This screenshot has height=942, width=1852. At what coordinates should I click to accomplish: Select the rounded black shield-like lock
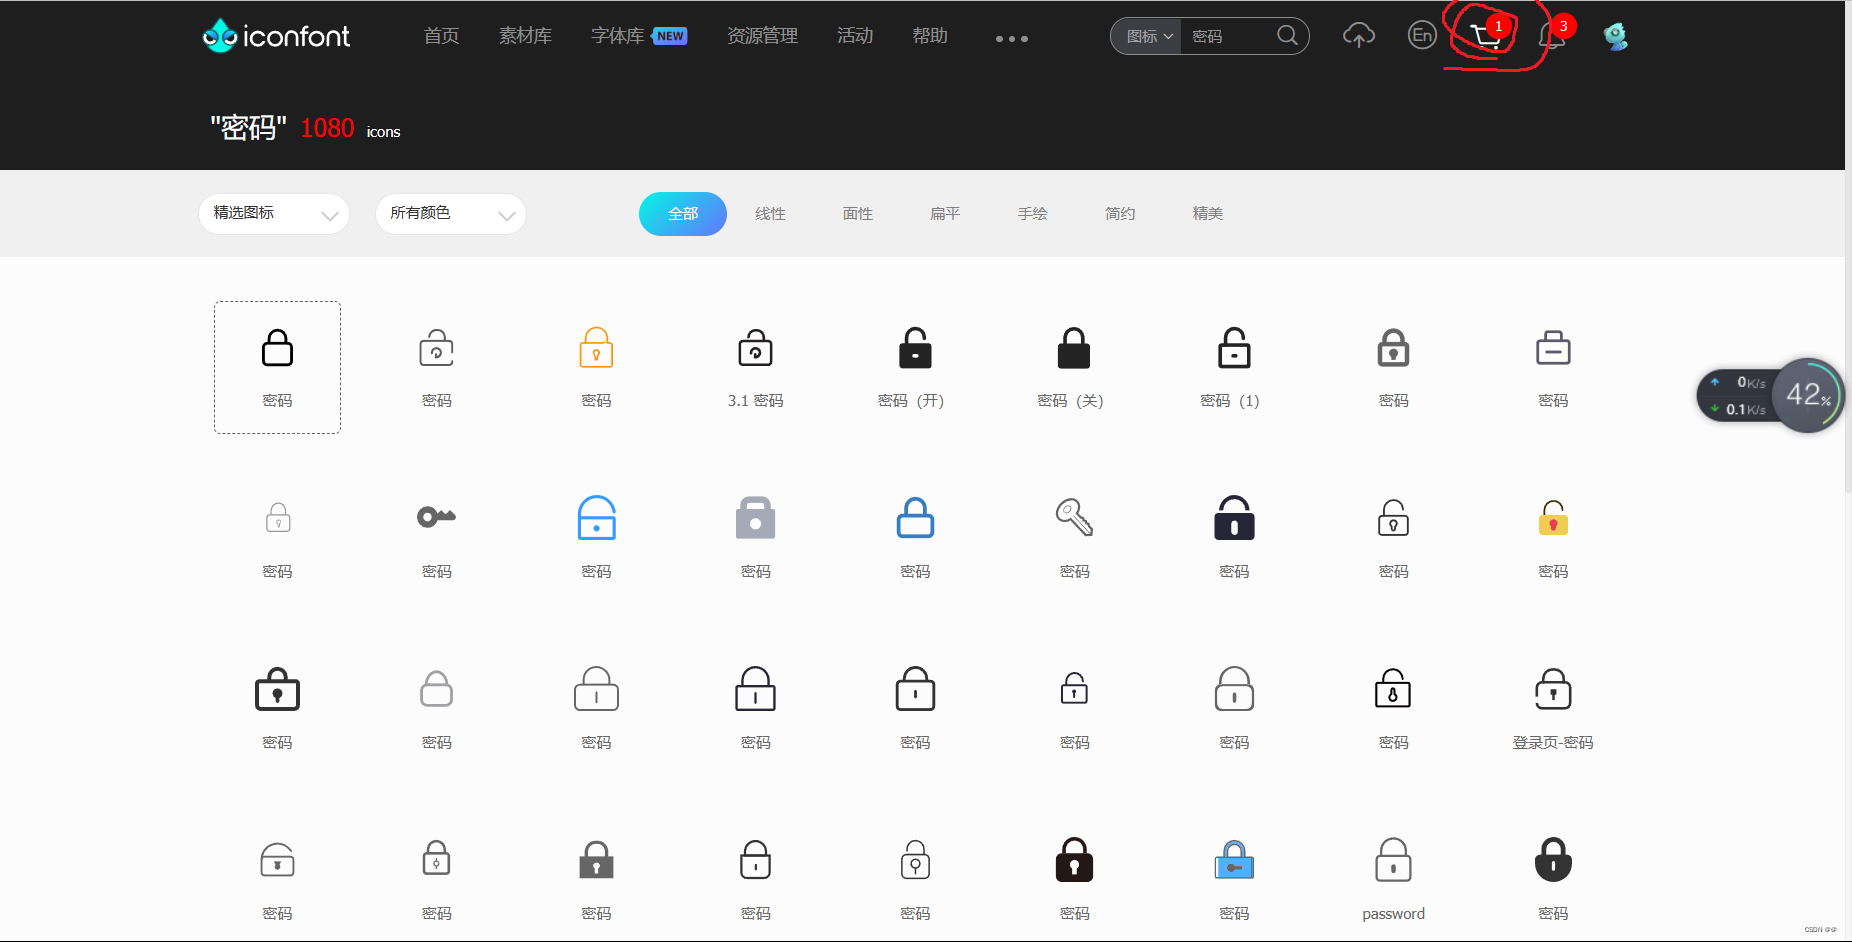[1553, 860]
